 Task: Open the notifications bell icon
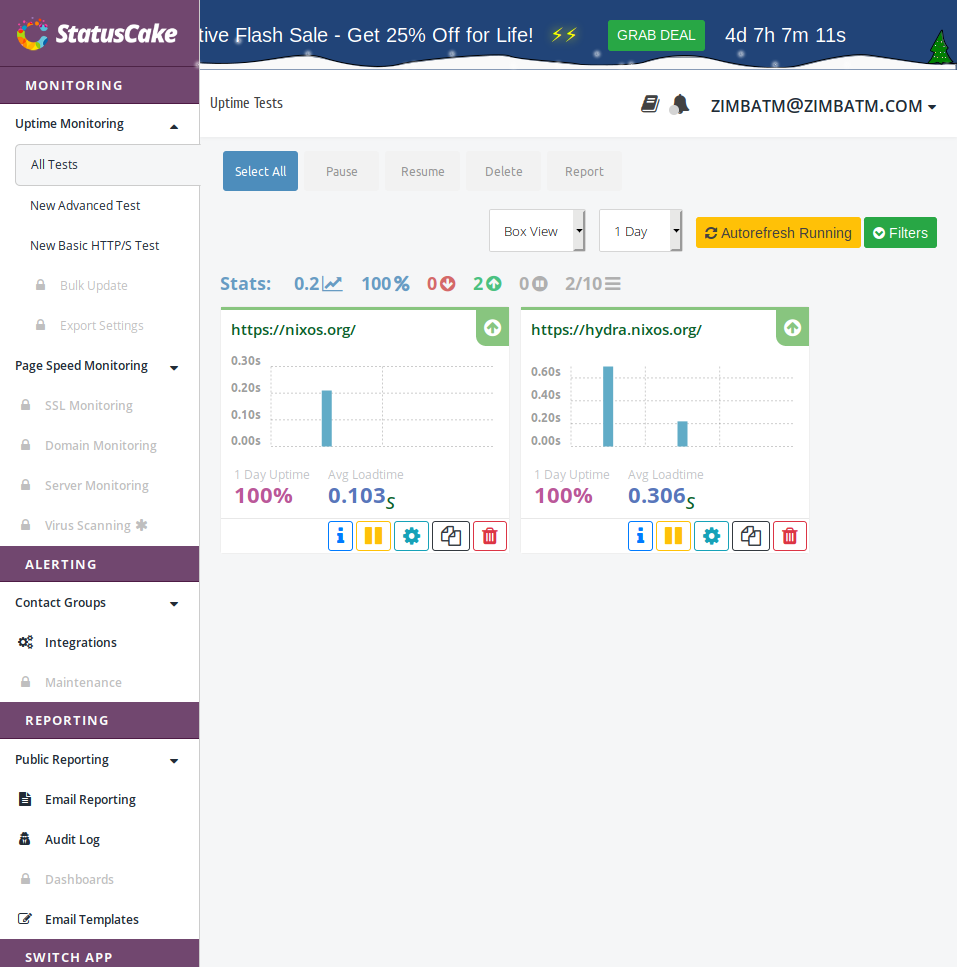pos(680,104)
